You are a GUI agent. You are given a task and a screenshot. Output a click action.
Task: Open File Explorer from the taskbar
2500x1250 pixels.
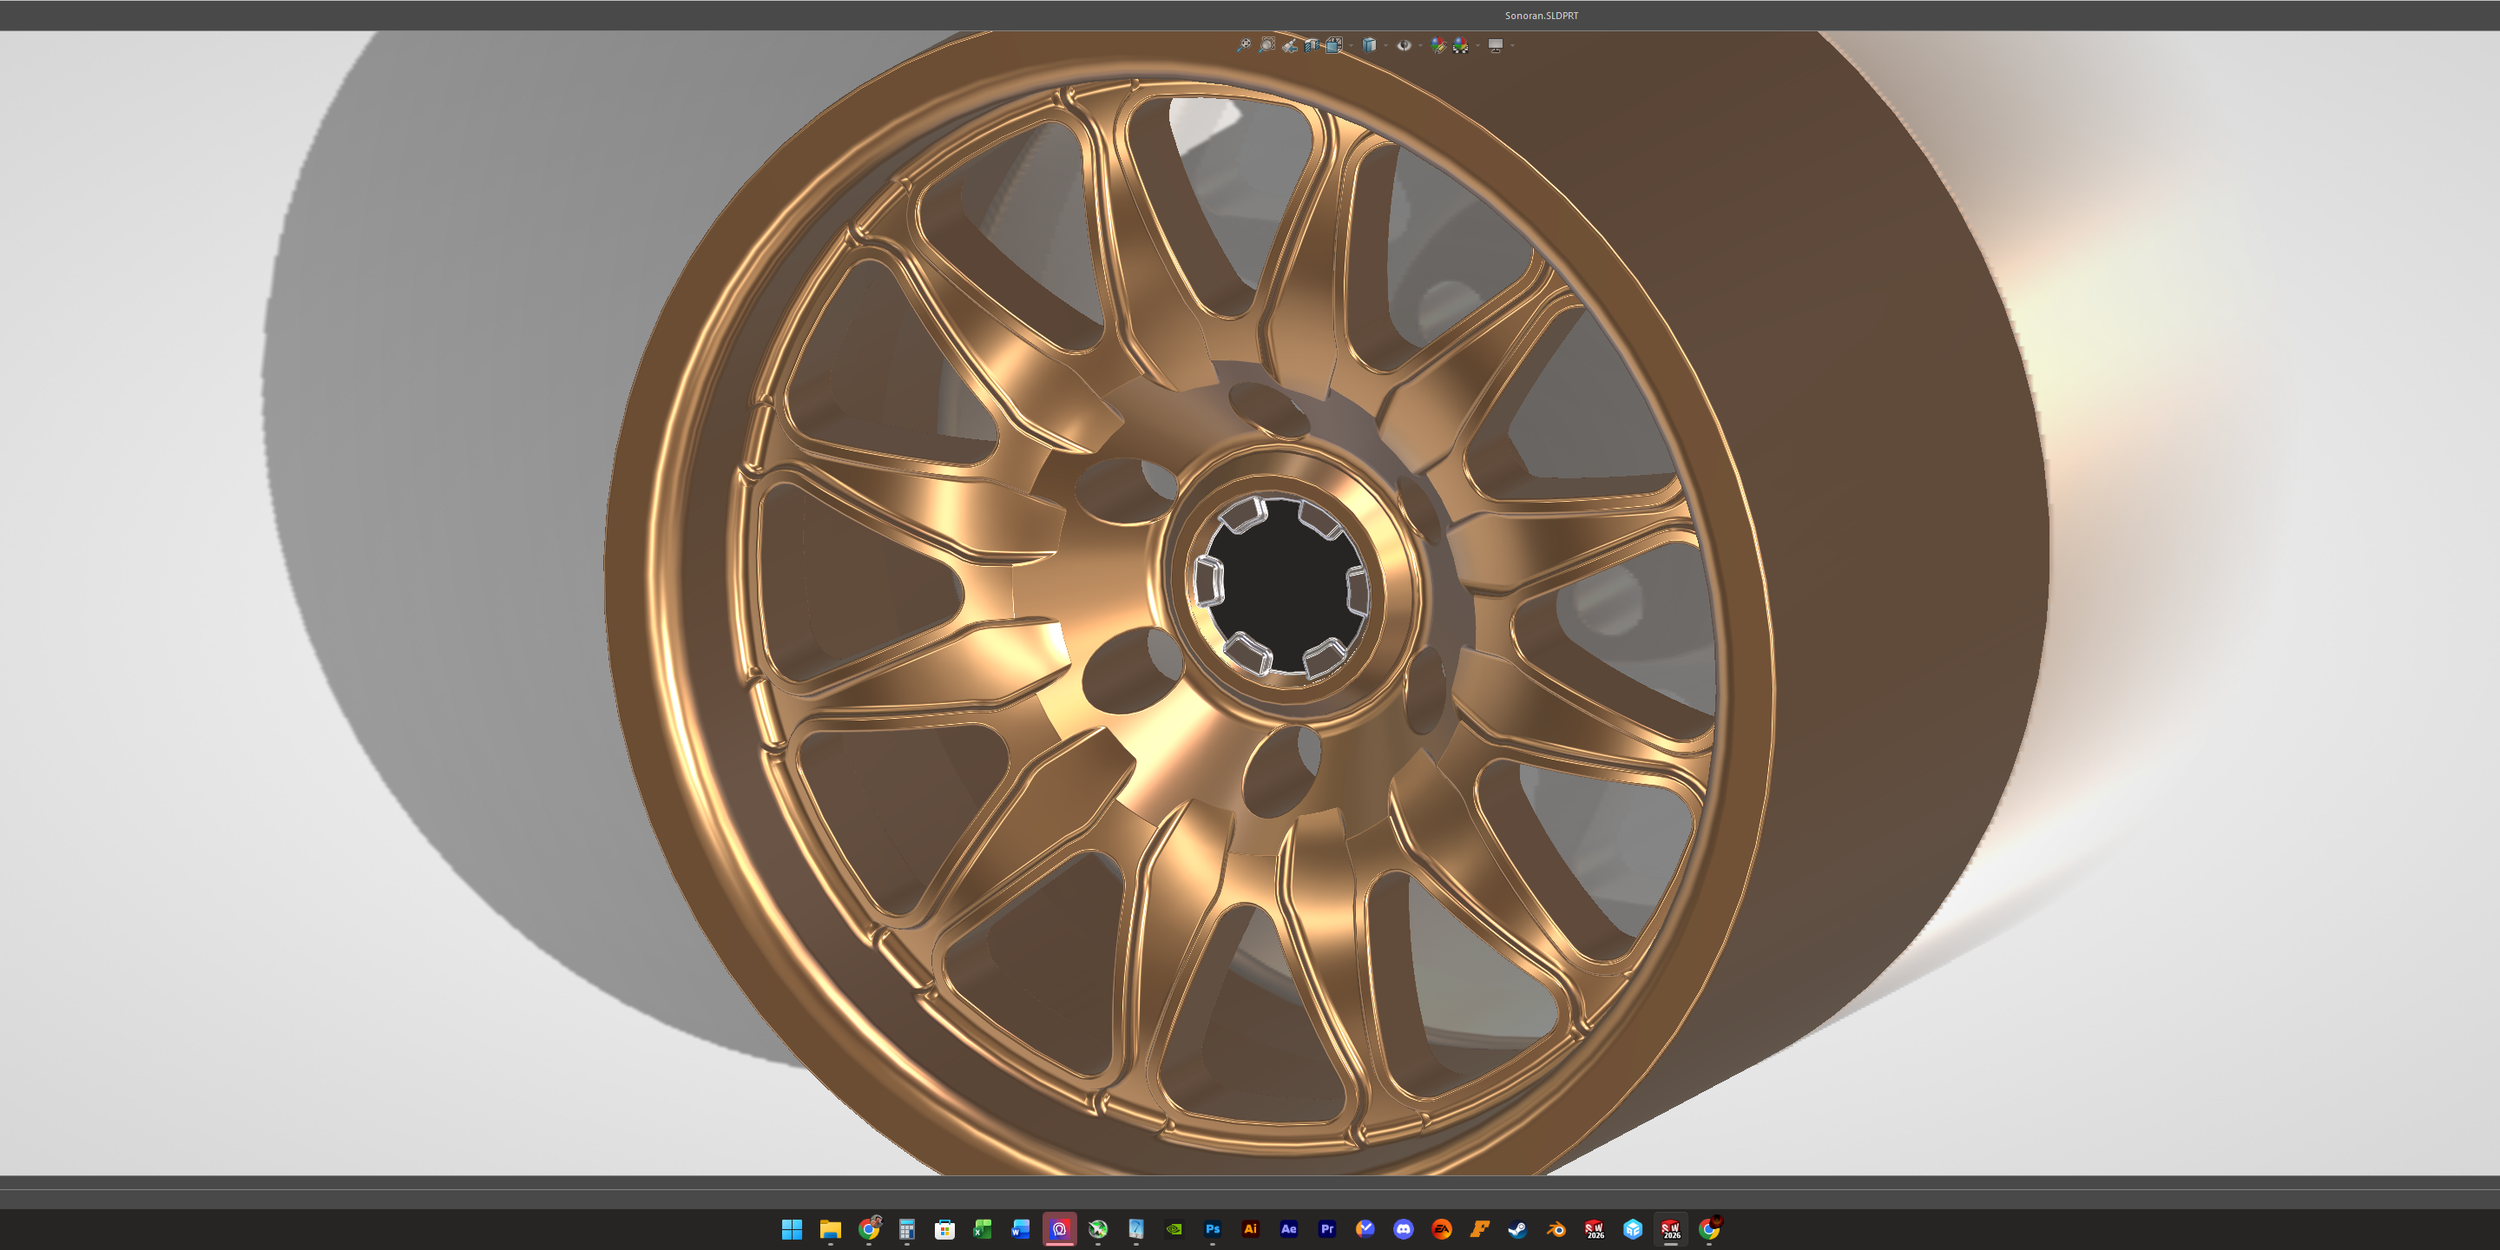[830, 1229]
